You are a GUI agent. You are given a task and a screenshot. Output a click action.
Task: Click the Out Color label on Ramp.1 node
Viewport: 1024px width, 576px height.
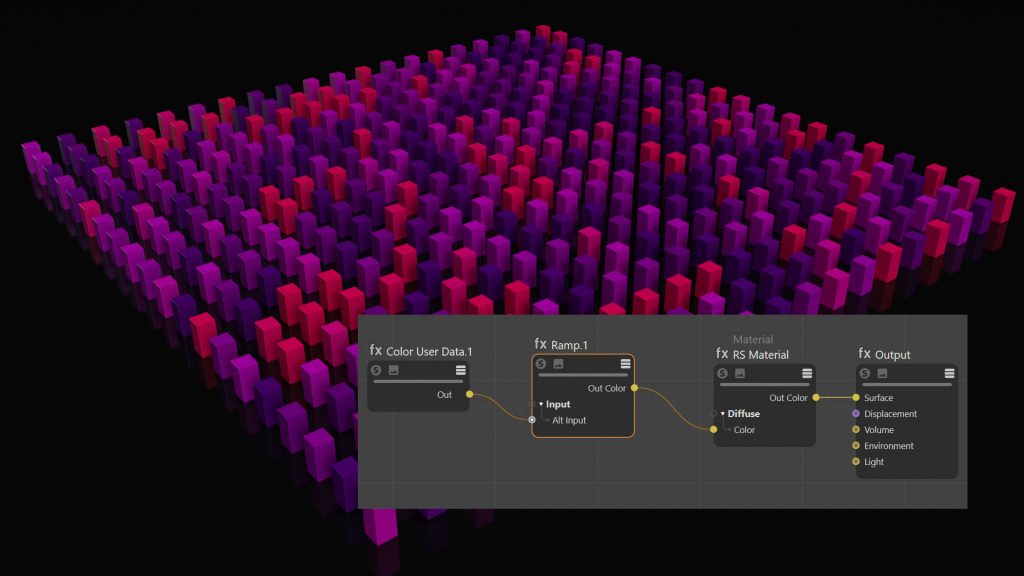607,388
